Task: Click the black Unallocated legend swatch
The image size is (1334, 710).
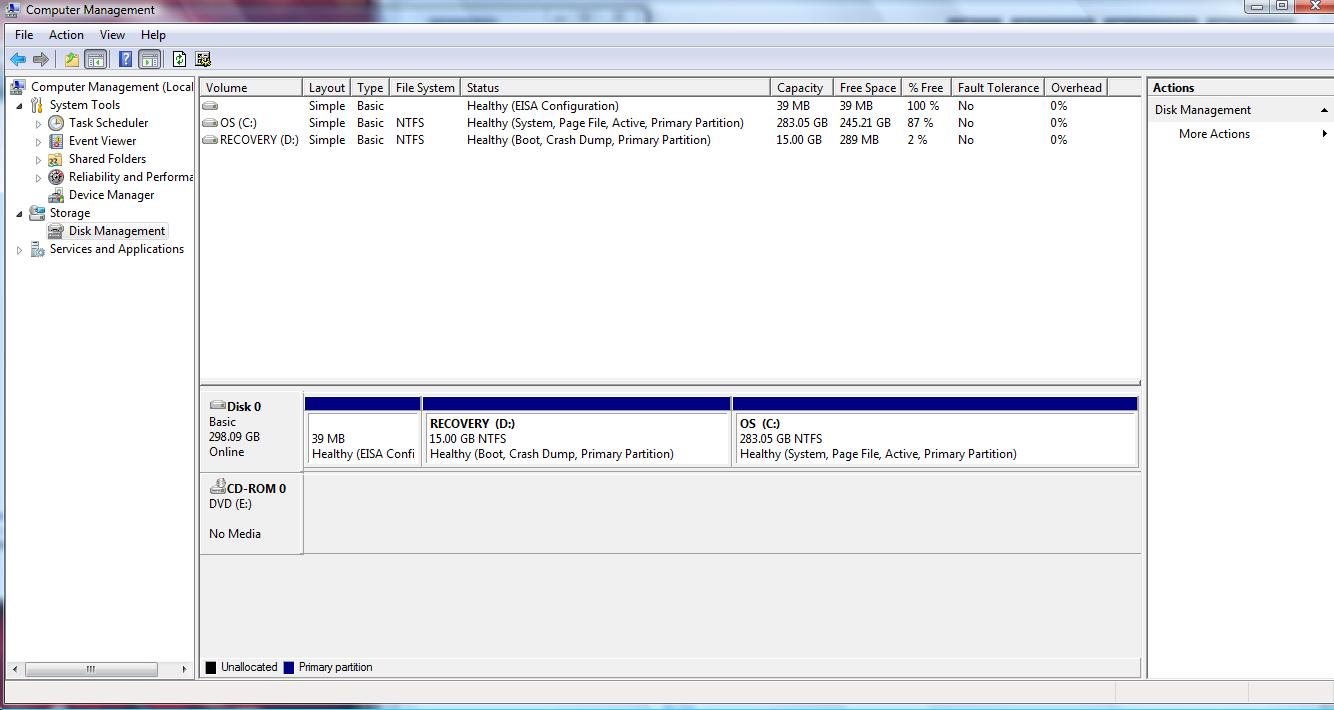Action: 211,667
